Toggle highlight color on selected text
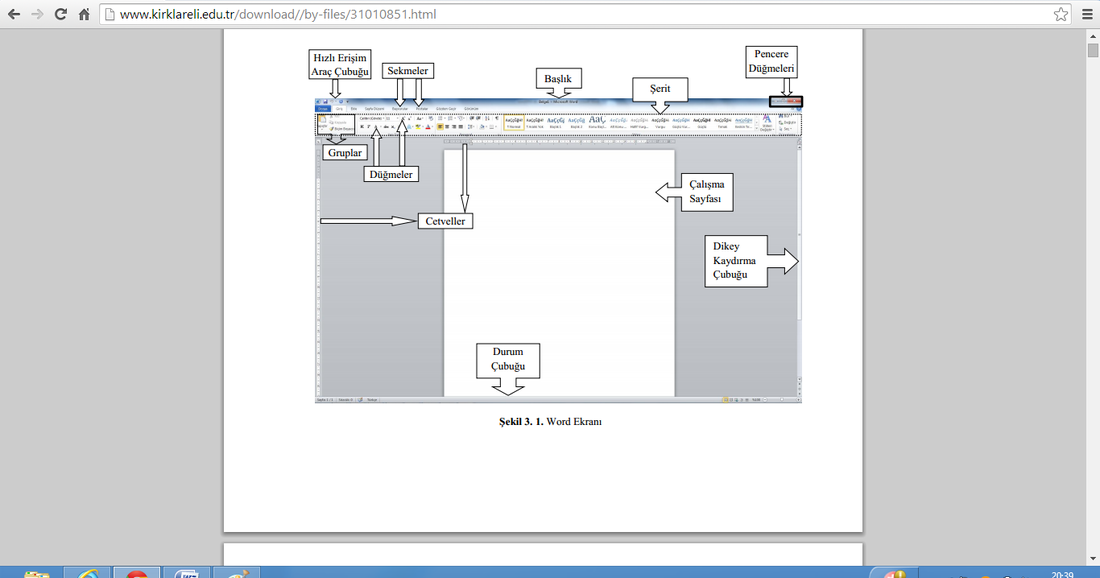The width and height of the screenshot is (1100, 578). point(417,127)
